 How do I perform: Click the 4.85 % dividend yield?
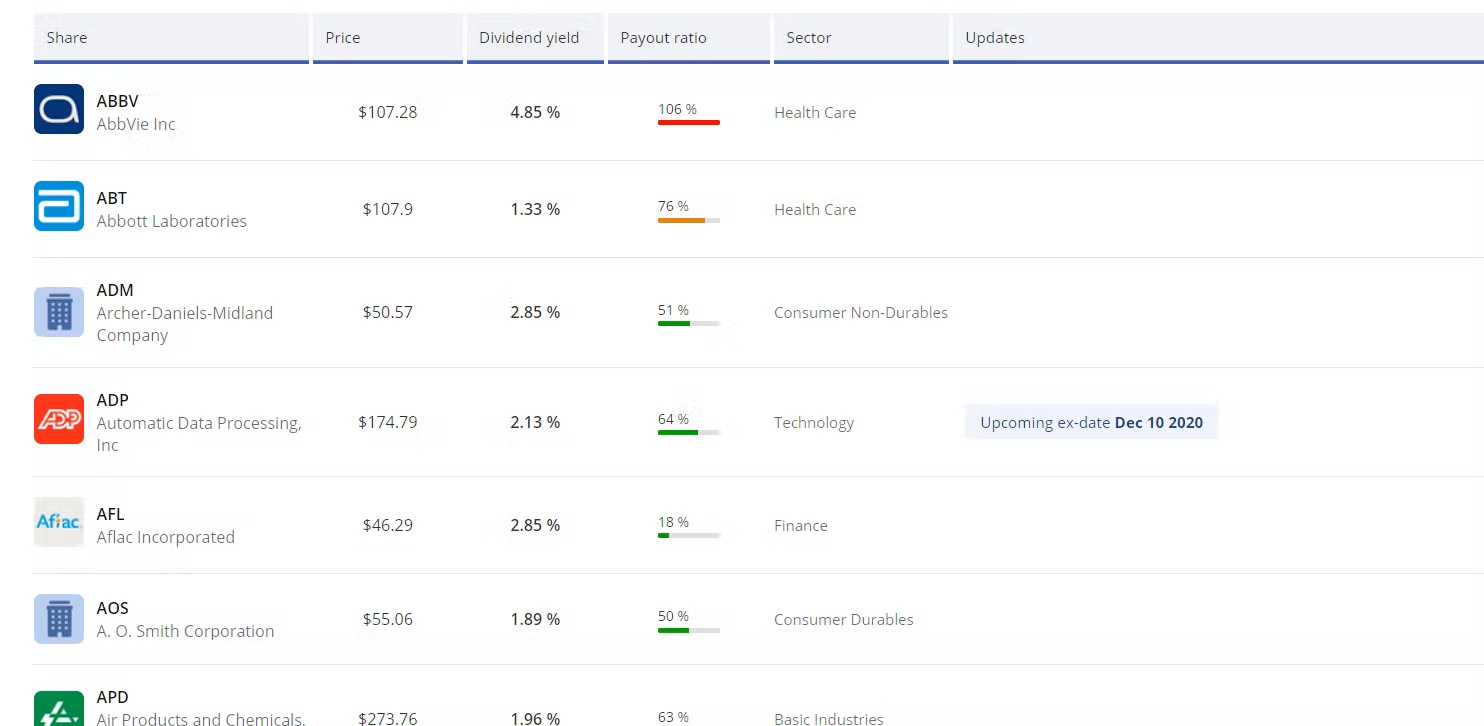(x=535, y=112)
